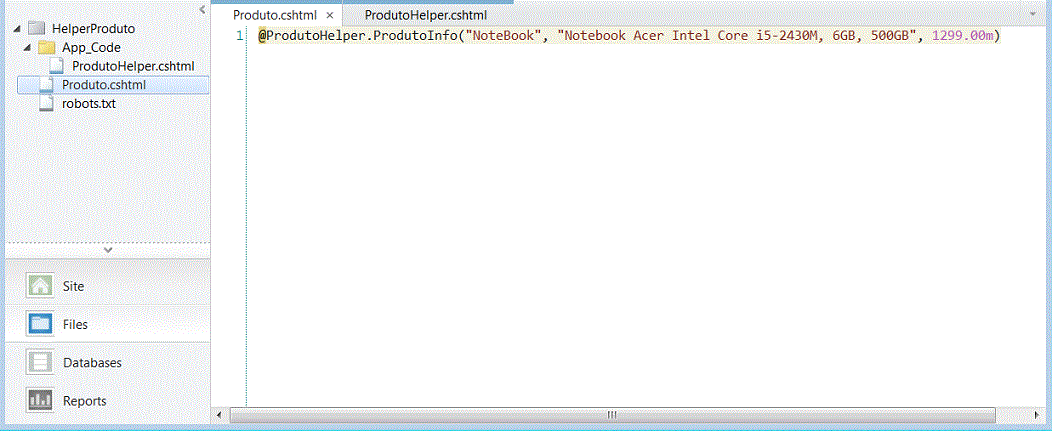Select Produto.cshtml in the file tree
1052x431 pixels.
tap(104, 85)
